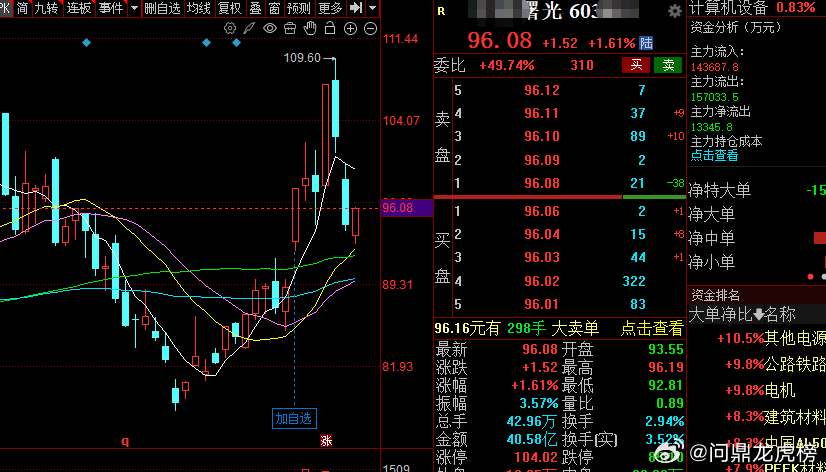826x472 pixels.
Task: Click the 开盘 93.55 value
Action: (x=666, y=349)
